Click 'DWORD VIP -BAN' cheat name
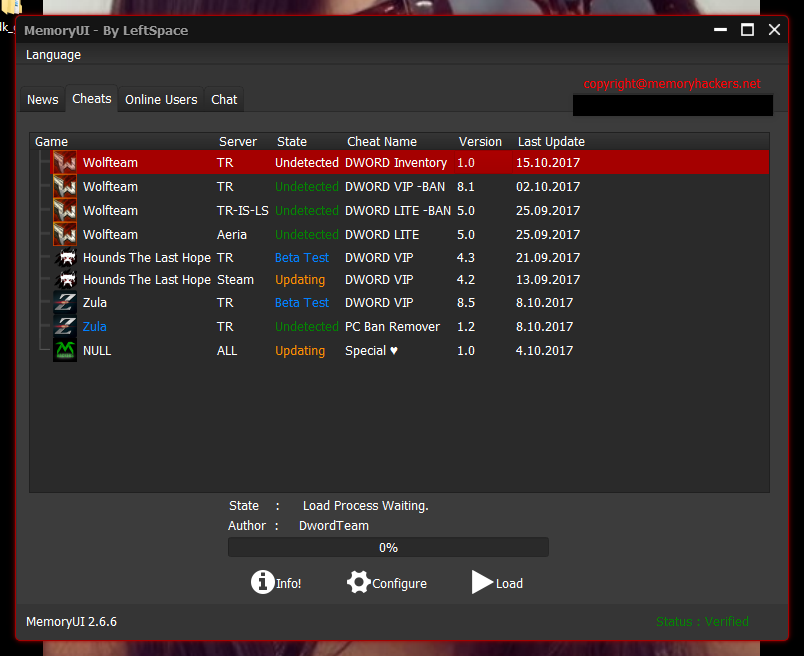804x656 pixels. pos(395,187)
